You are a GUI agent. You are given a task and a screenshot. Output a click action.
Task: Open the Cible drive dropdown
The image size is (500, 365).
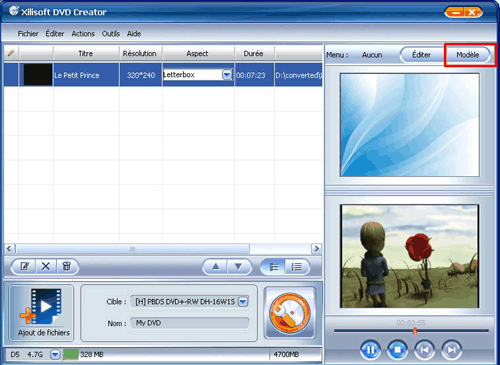pyautogui.click(x=243, y=302)
